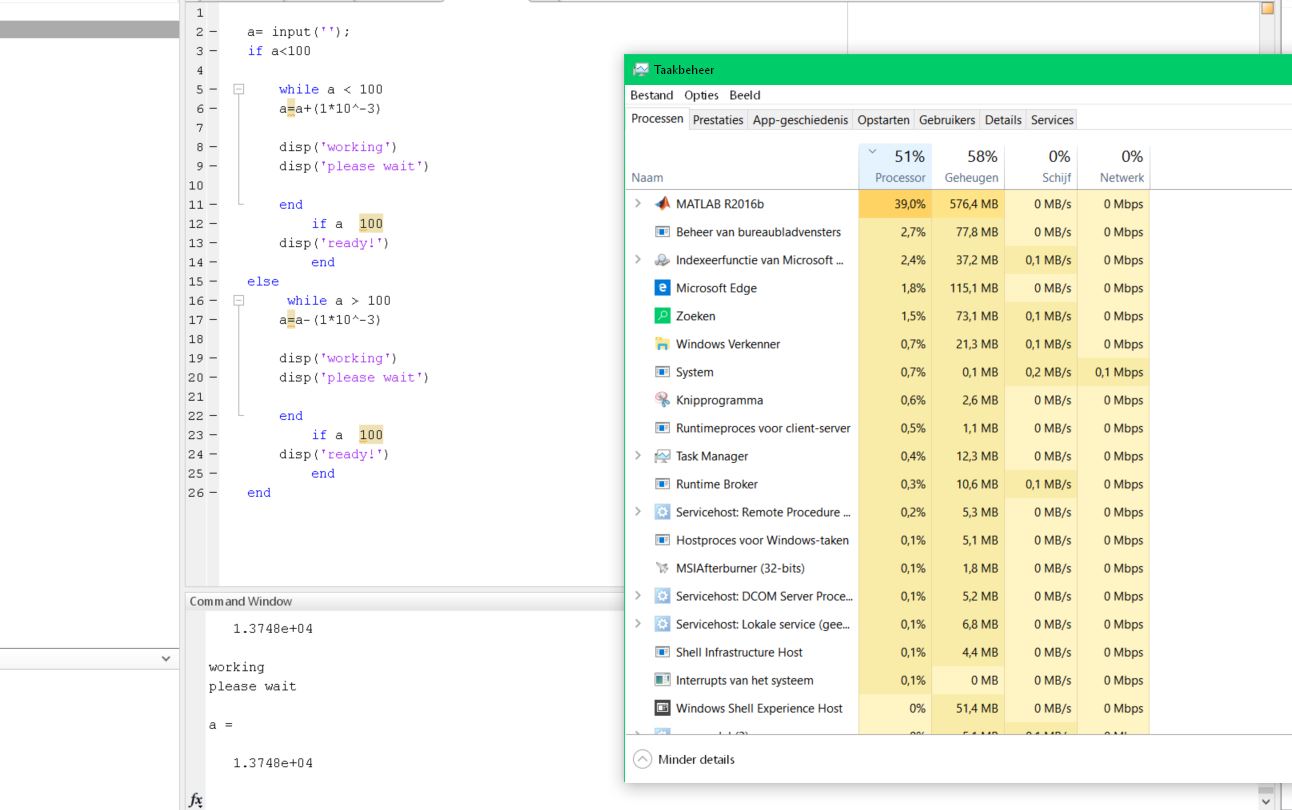This screenshot has width=1292, height=810.
Task: Click the MSIAfterburner process icon
Action: coord(662,568)
